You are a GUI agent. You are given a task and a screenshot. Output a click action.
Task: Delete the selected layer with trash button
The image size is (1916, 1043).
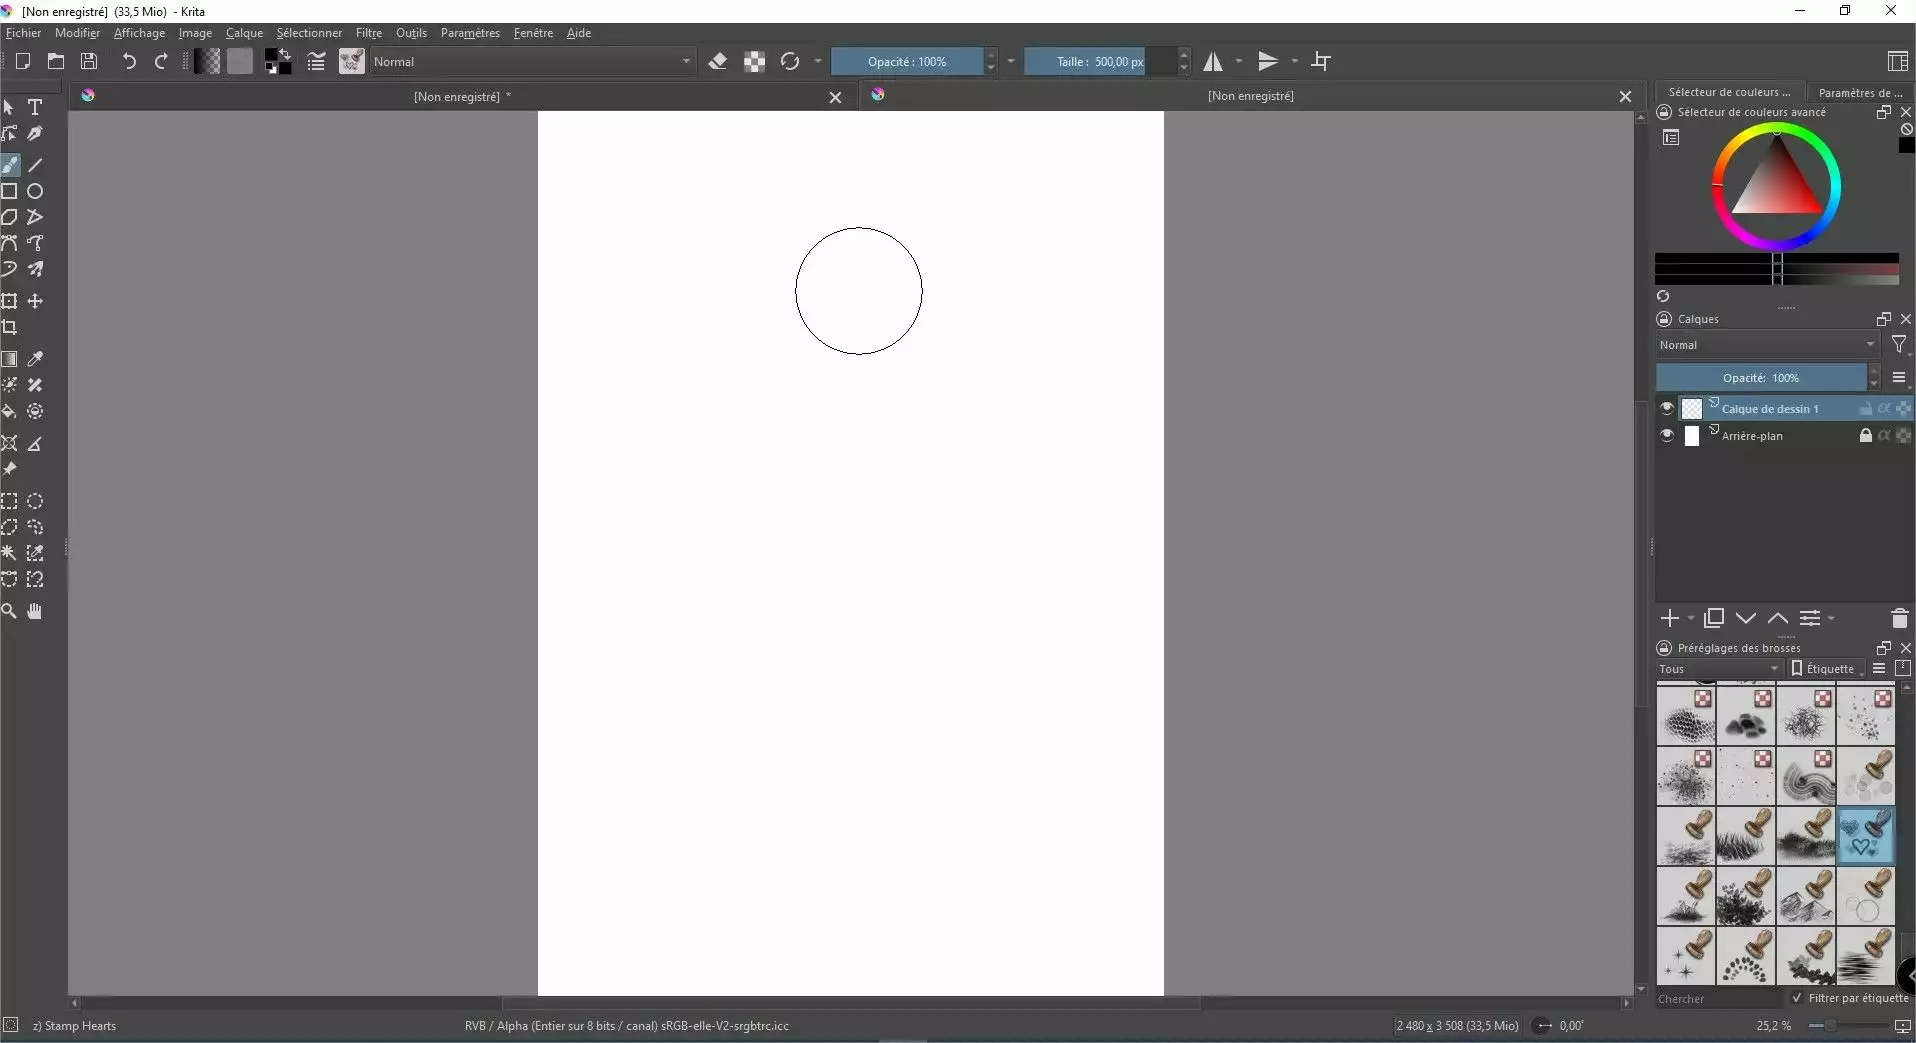[x=1898, y=618]
